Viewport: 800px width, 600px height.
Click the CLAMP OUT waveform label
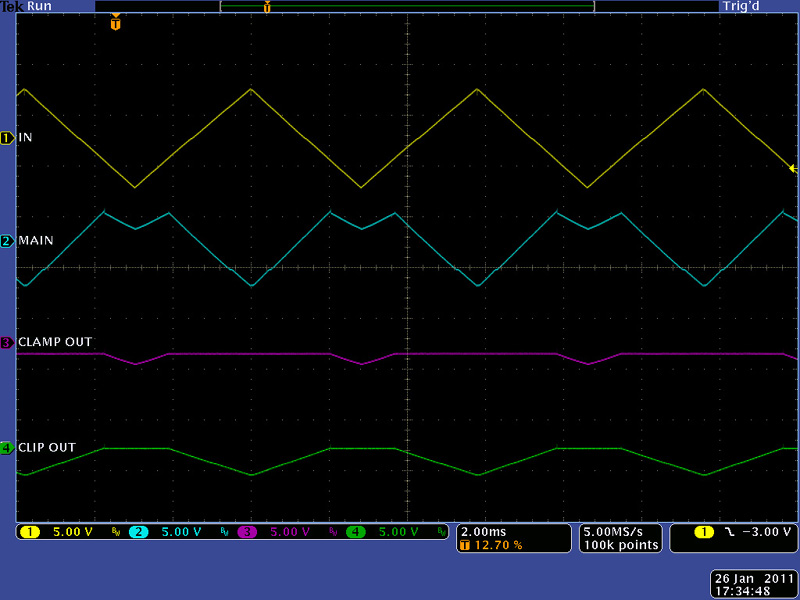55,342
